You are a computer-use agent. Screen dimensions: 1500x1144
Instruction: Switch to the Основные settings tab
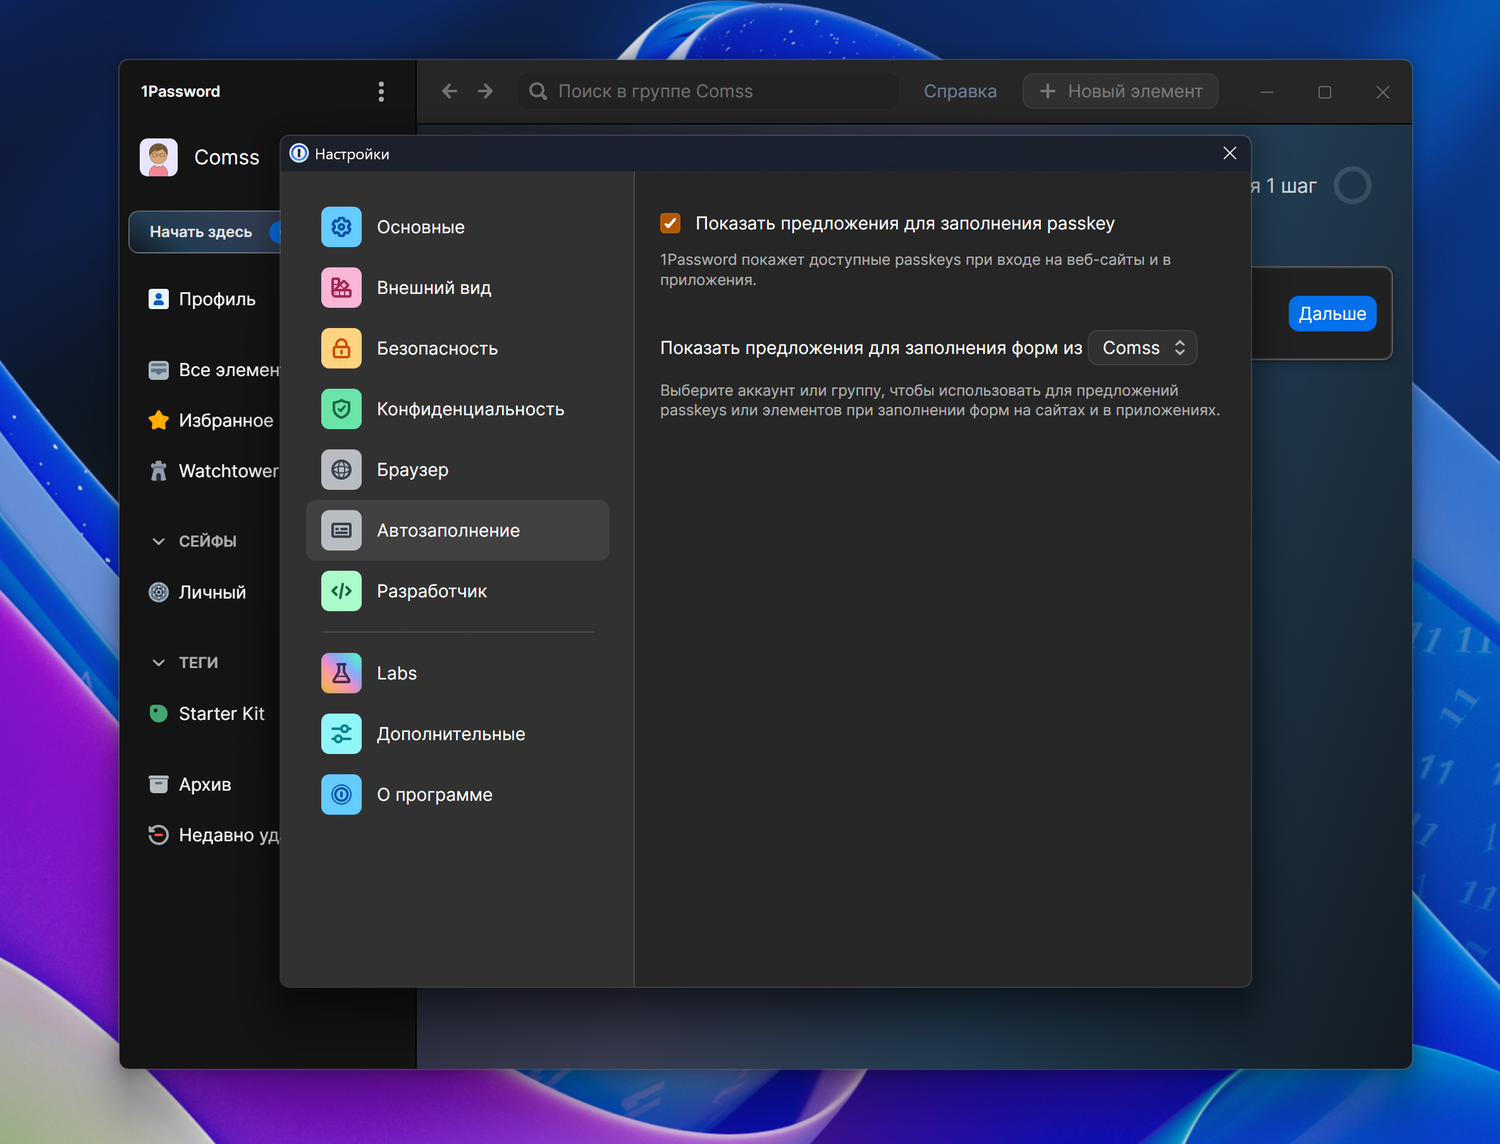click(x=457, y=227)
